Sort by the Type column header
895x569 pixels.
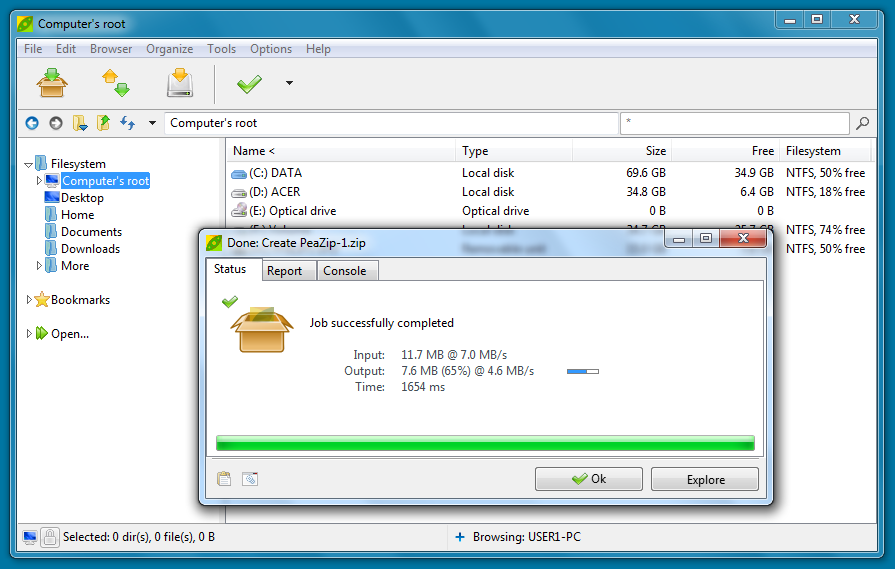click(x=514, y=151)
